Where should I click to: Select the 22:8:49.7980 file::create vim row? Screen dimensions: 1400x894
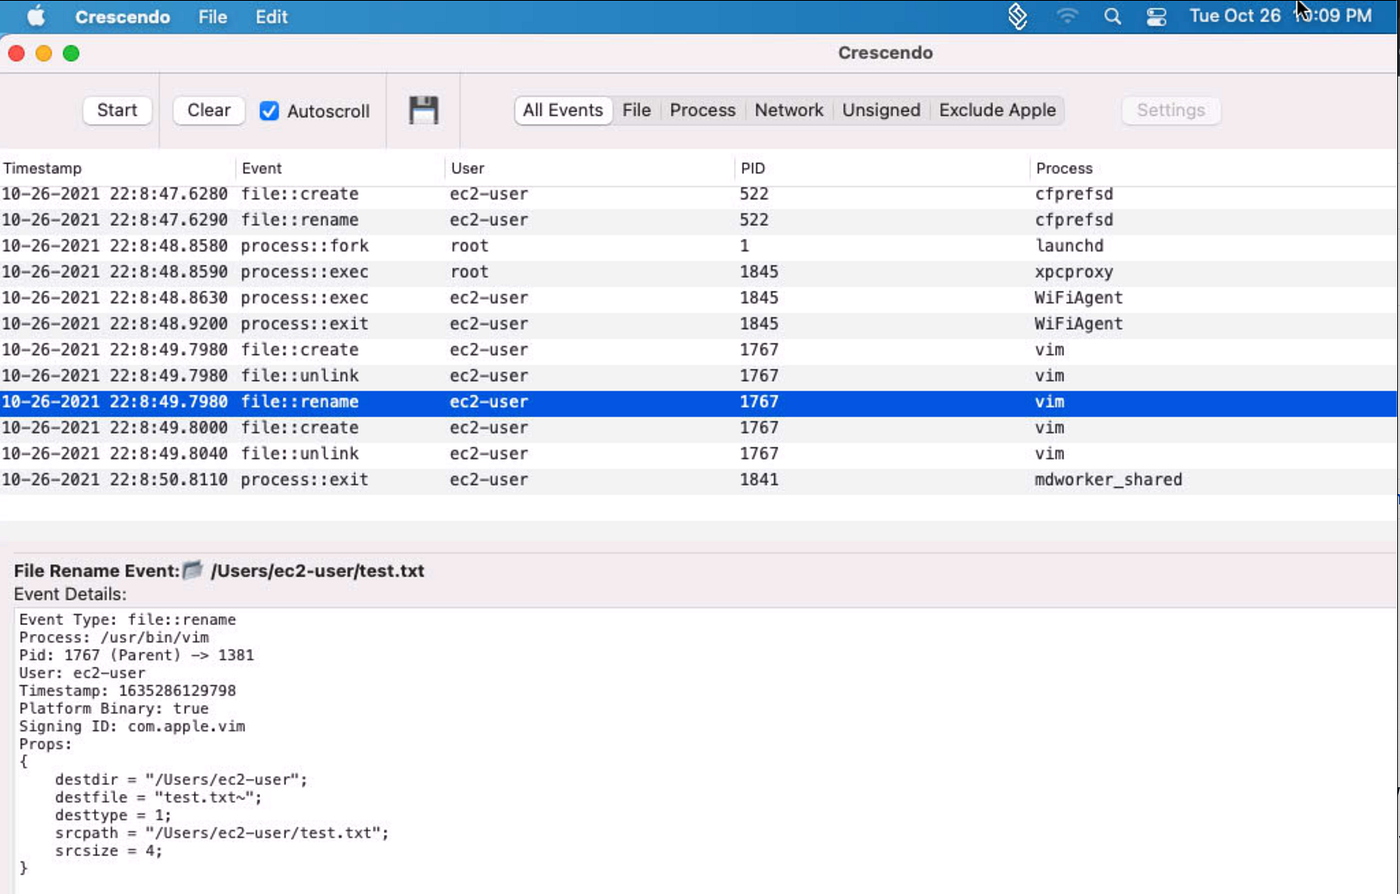(x=700, y=350)
